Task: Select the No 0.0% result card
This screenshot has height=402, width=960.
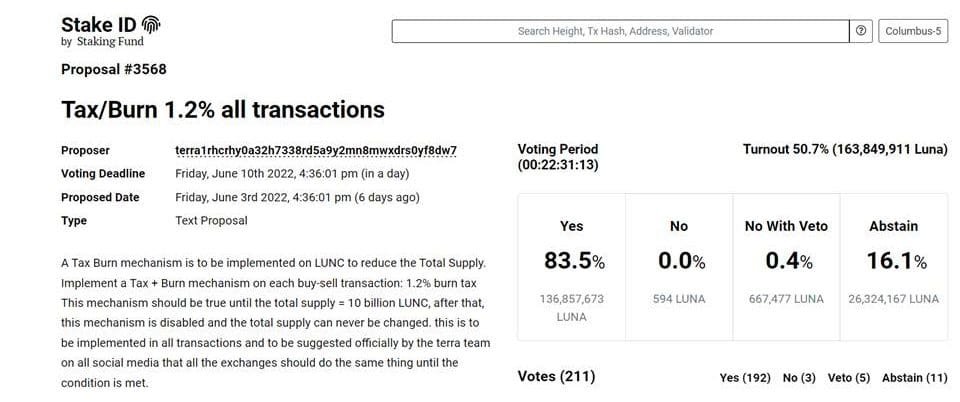Action: (x=679, y=266)
